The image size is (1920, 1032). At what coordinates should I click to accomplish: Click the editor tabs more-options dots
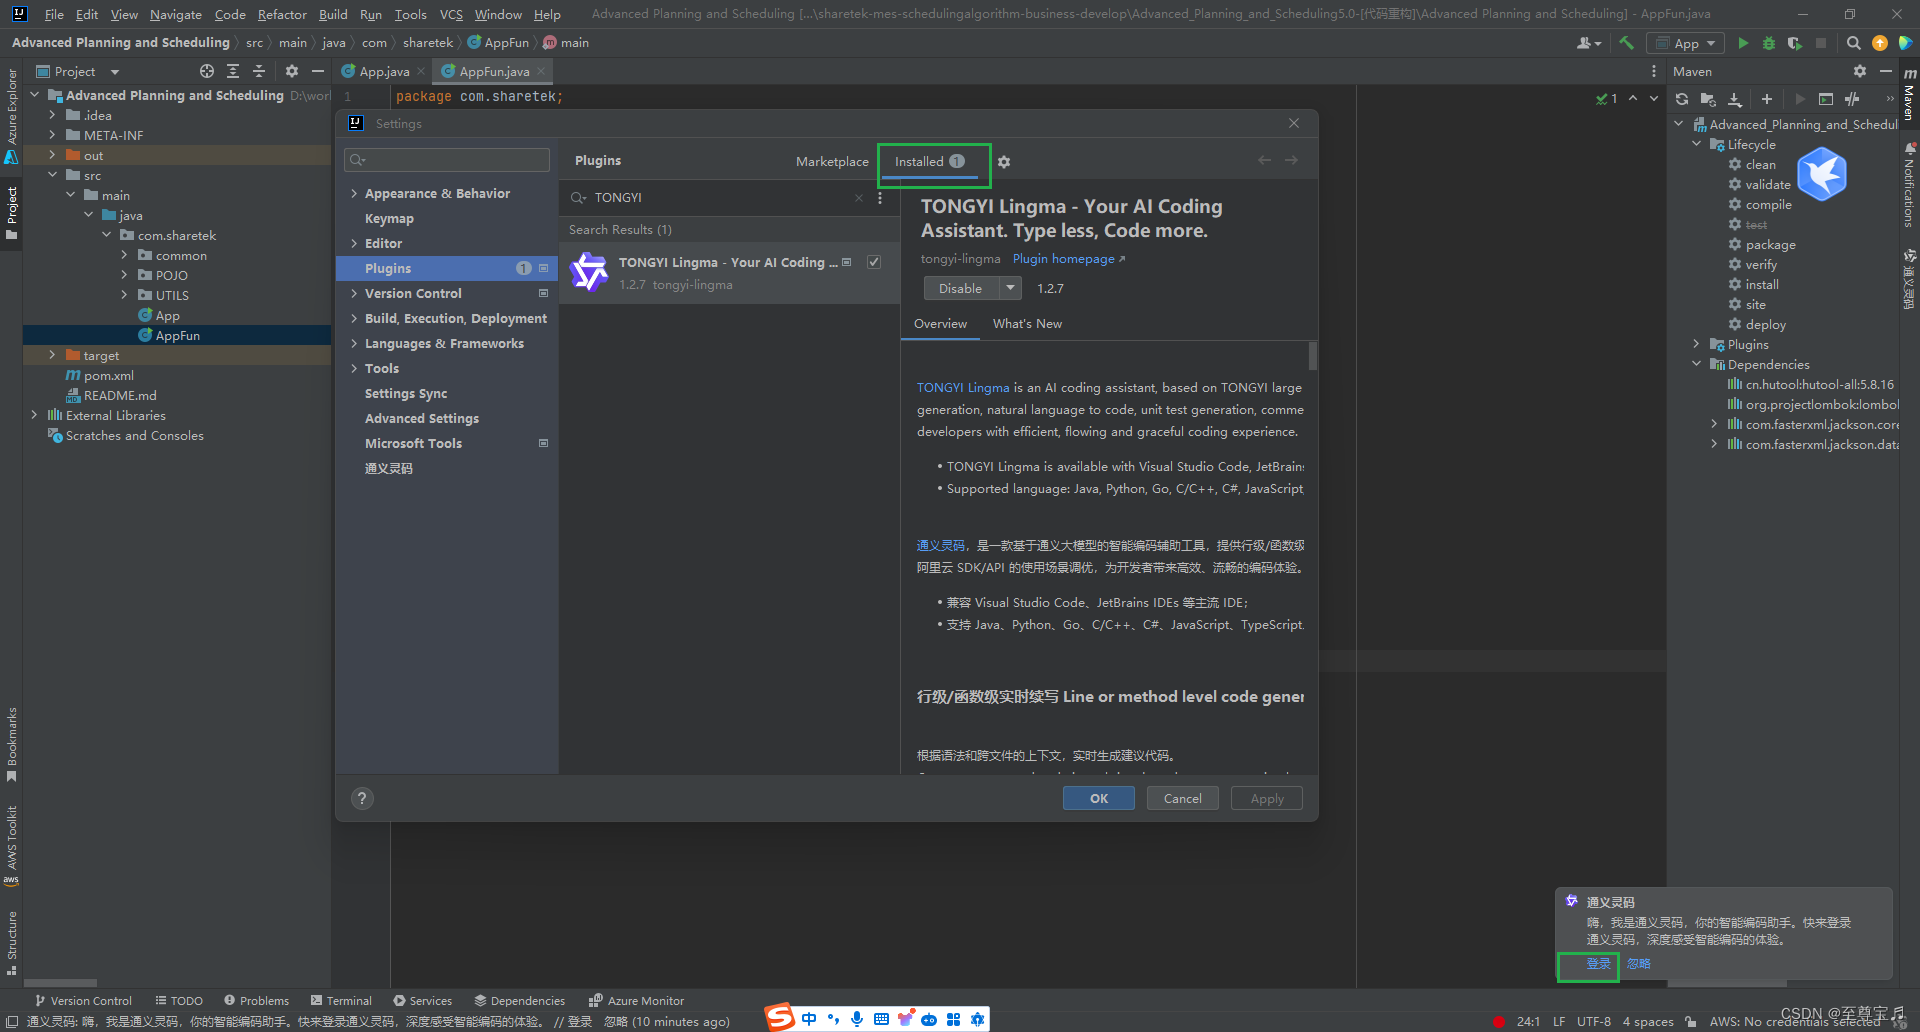[x=1653, y=71]
